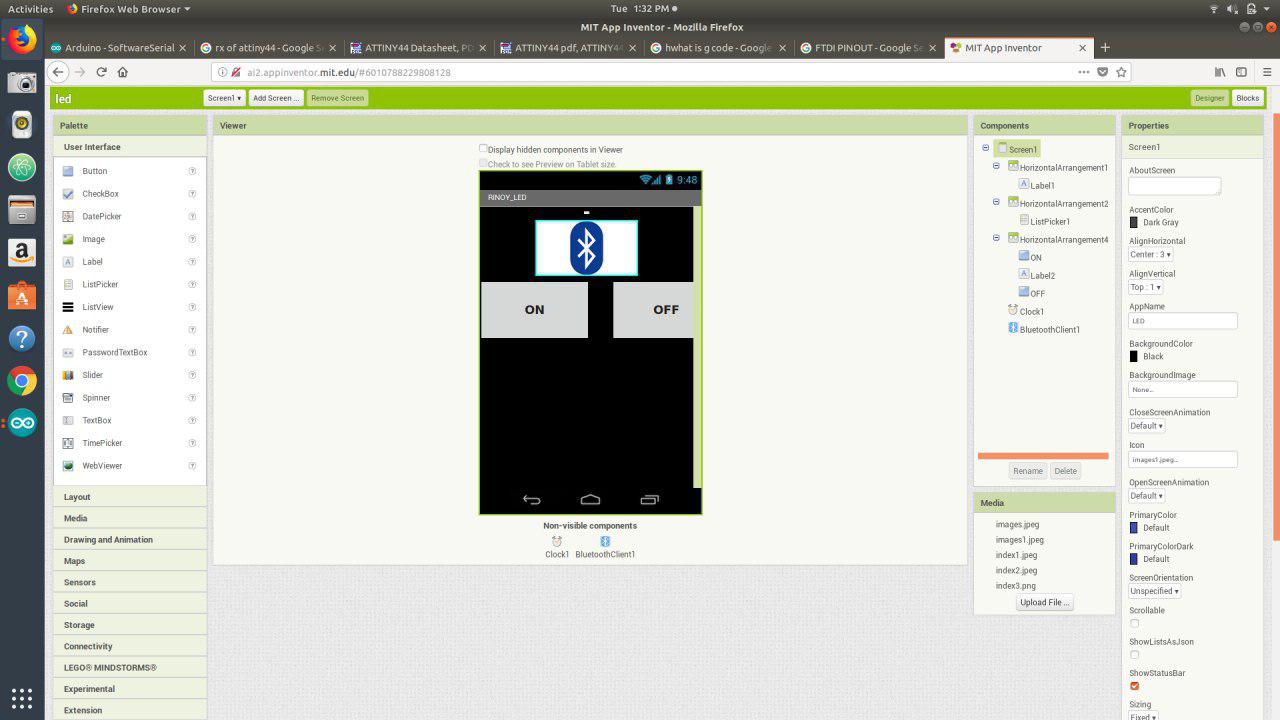This screenshot has height=720, width=1280.
Task: Open the Arduino IDE from the dock
Action: (22, 423)
